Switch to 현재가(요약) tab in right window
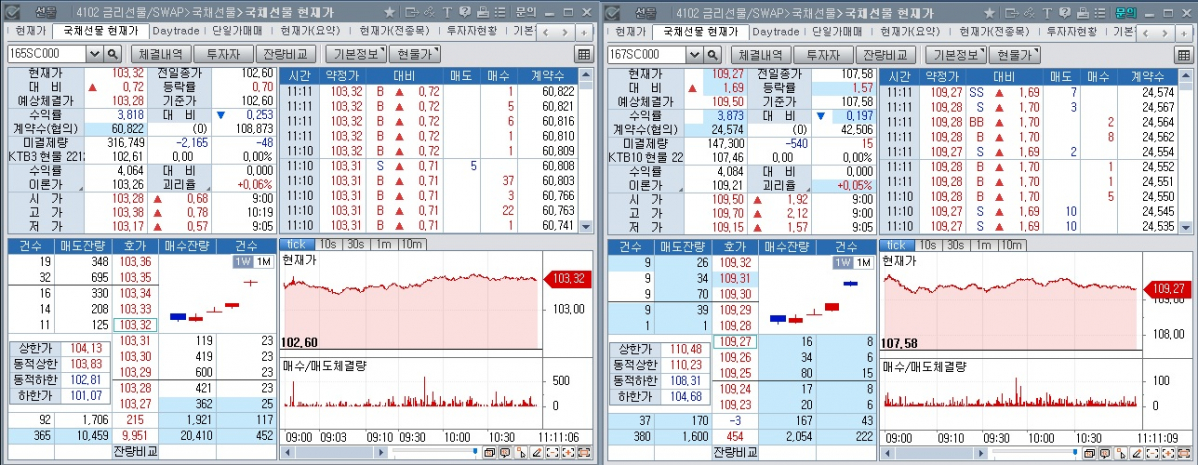Image resolution: width=1198 pixels, height=465 pixels. (x=910, y=31)
